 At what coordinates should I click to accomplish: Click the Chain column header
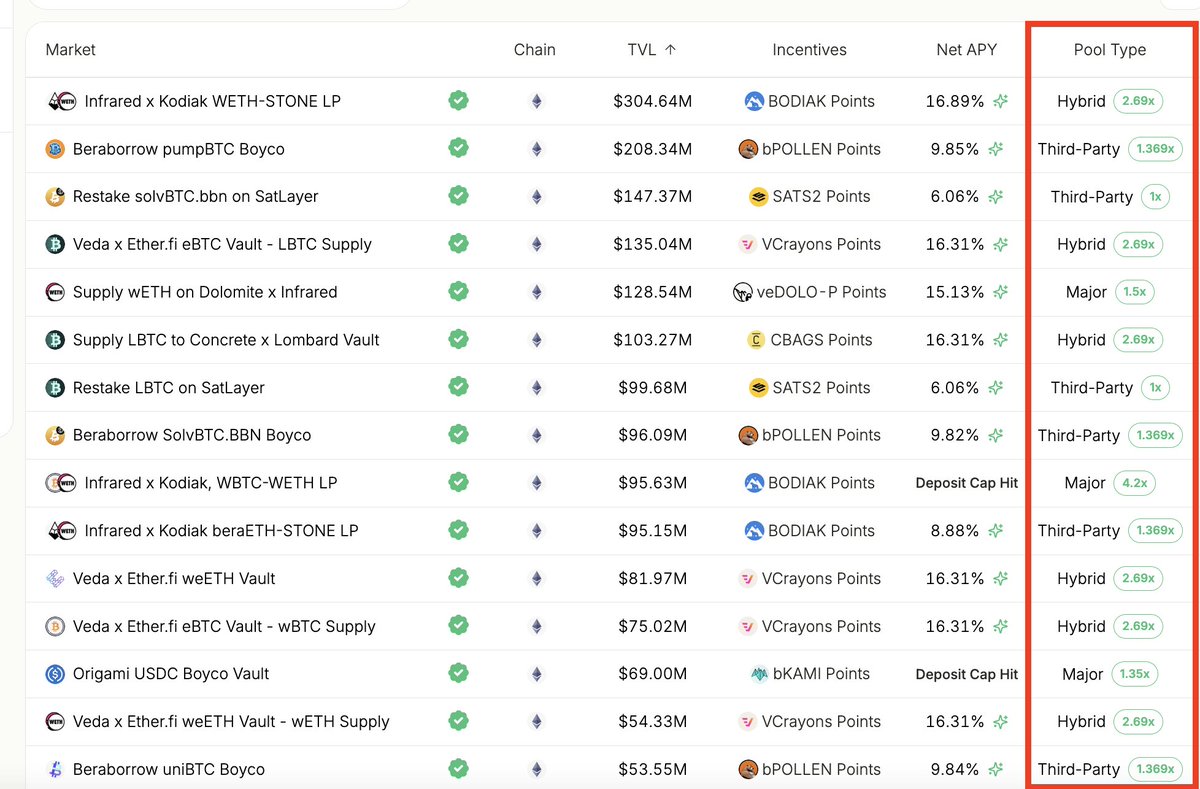534,49
